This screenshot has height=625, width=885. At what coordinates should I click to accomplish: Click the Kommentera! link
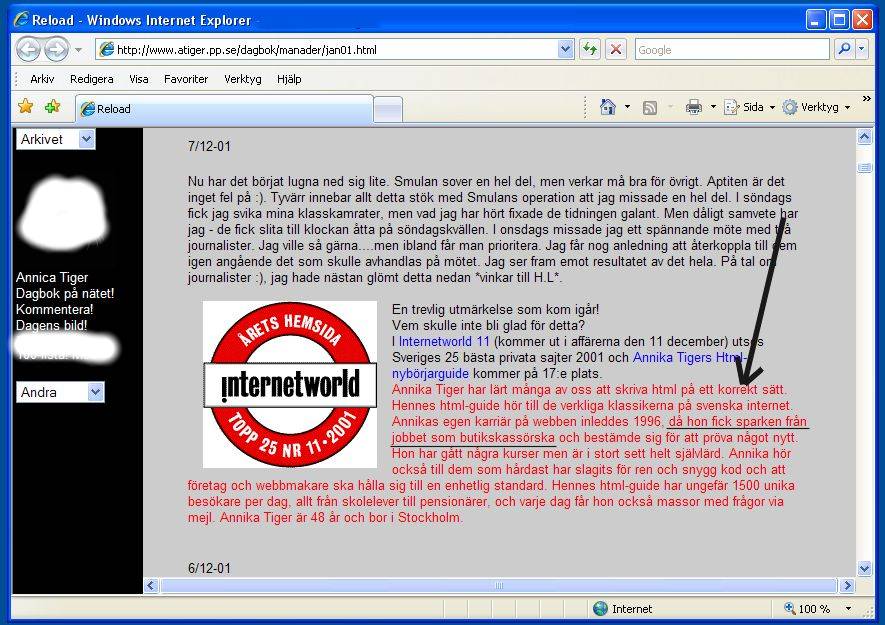pos(55,309)
